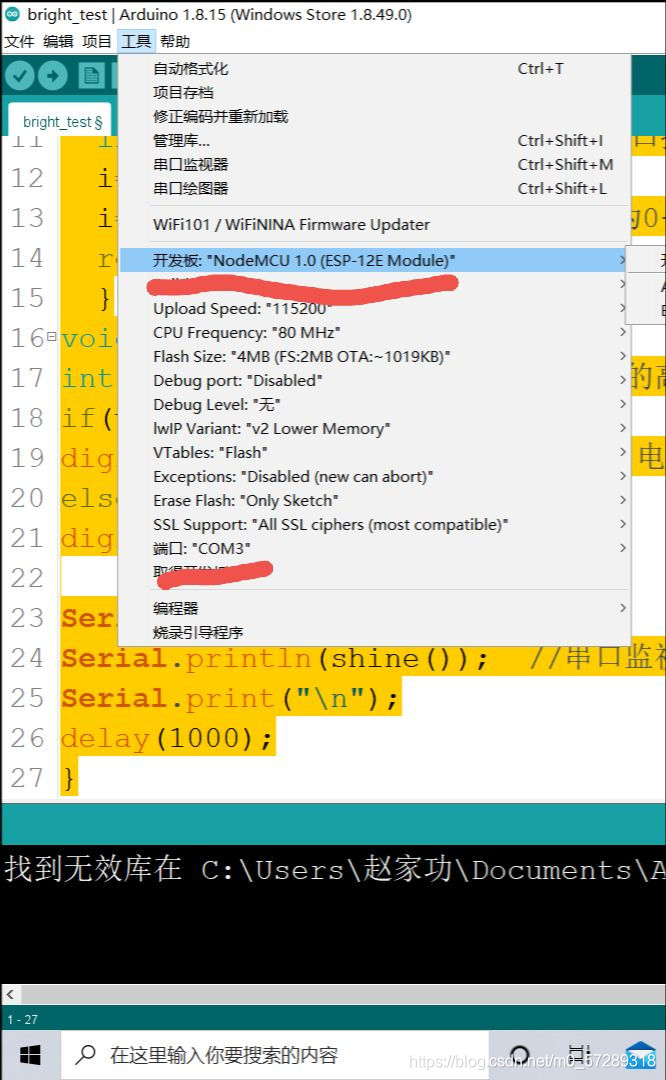Select 端口 "COM3" menu entry

[374, 548]
